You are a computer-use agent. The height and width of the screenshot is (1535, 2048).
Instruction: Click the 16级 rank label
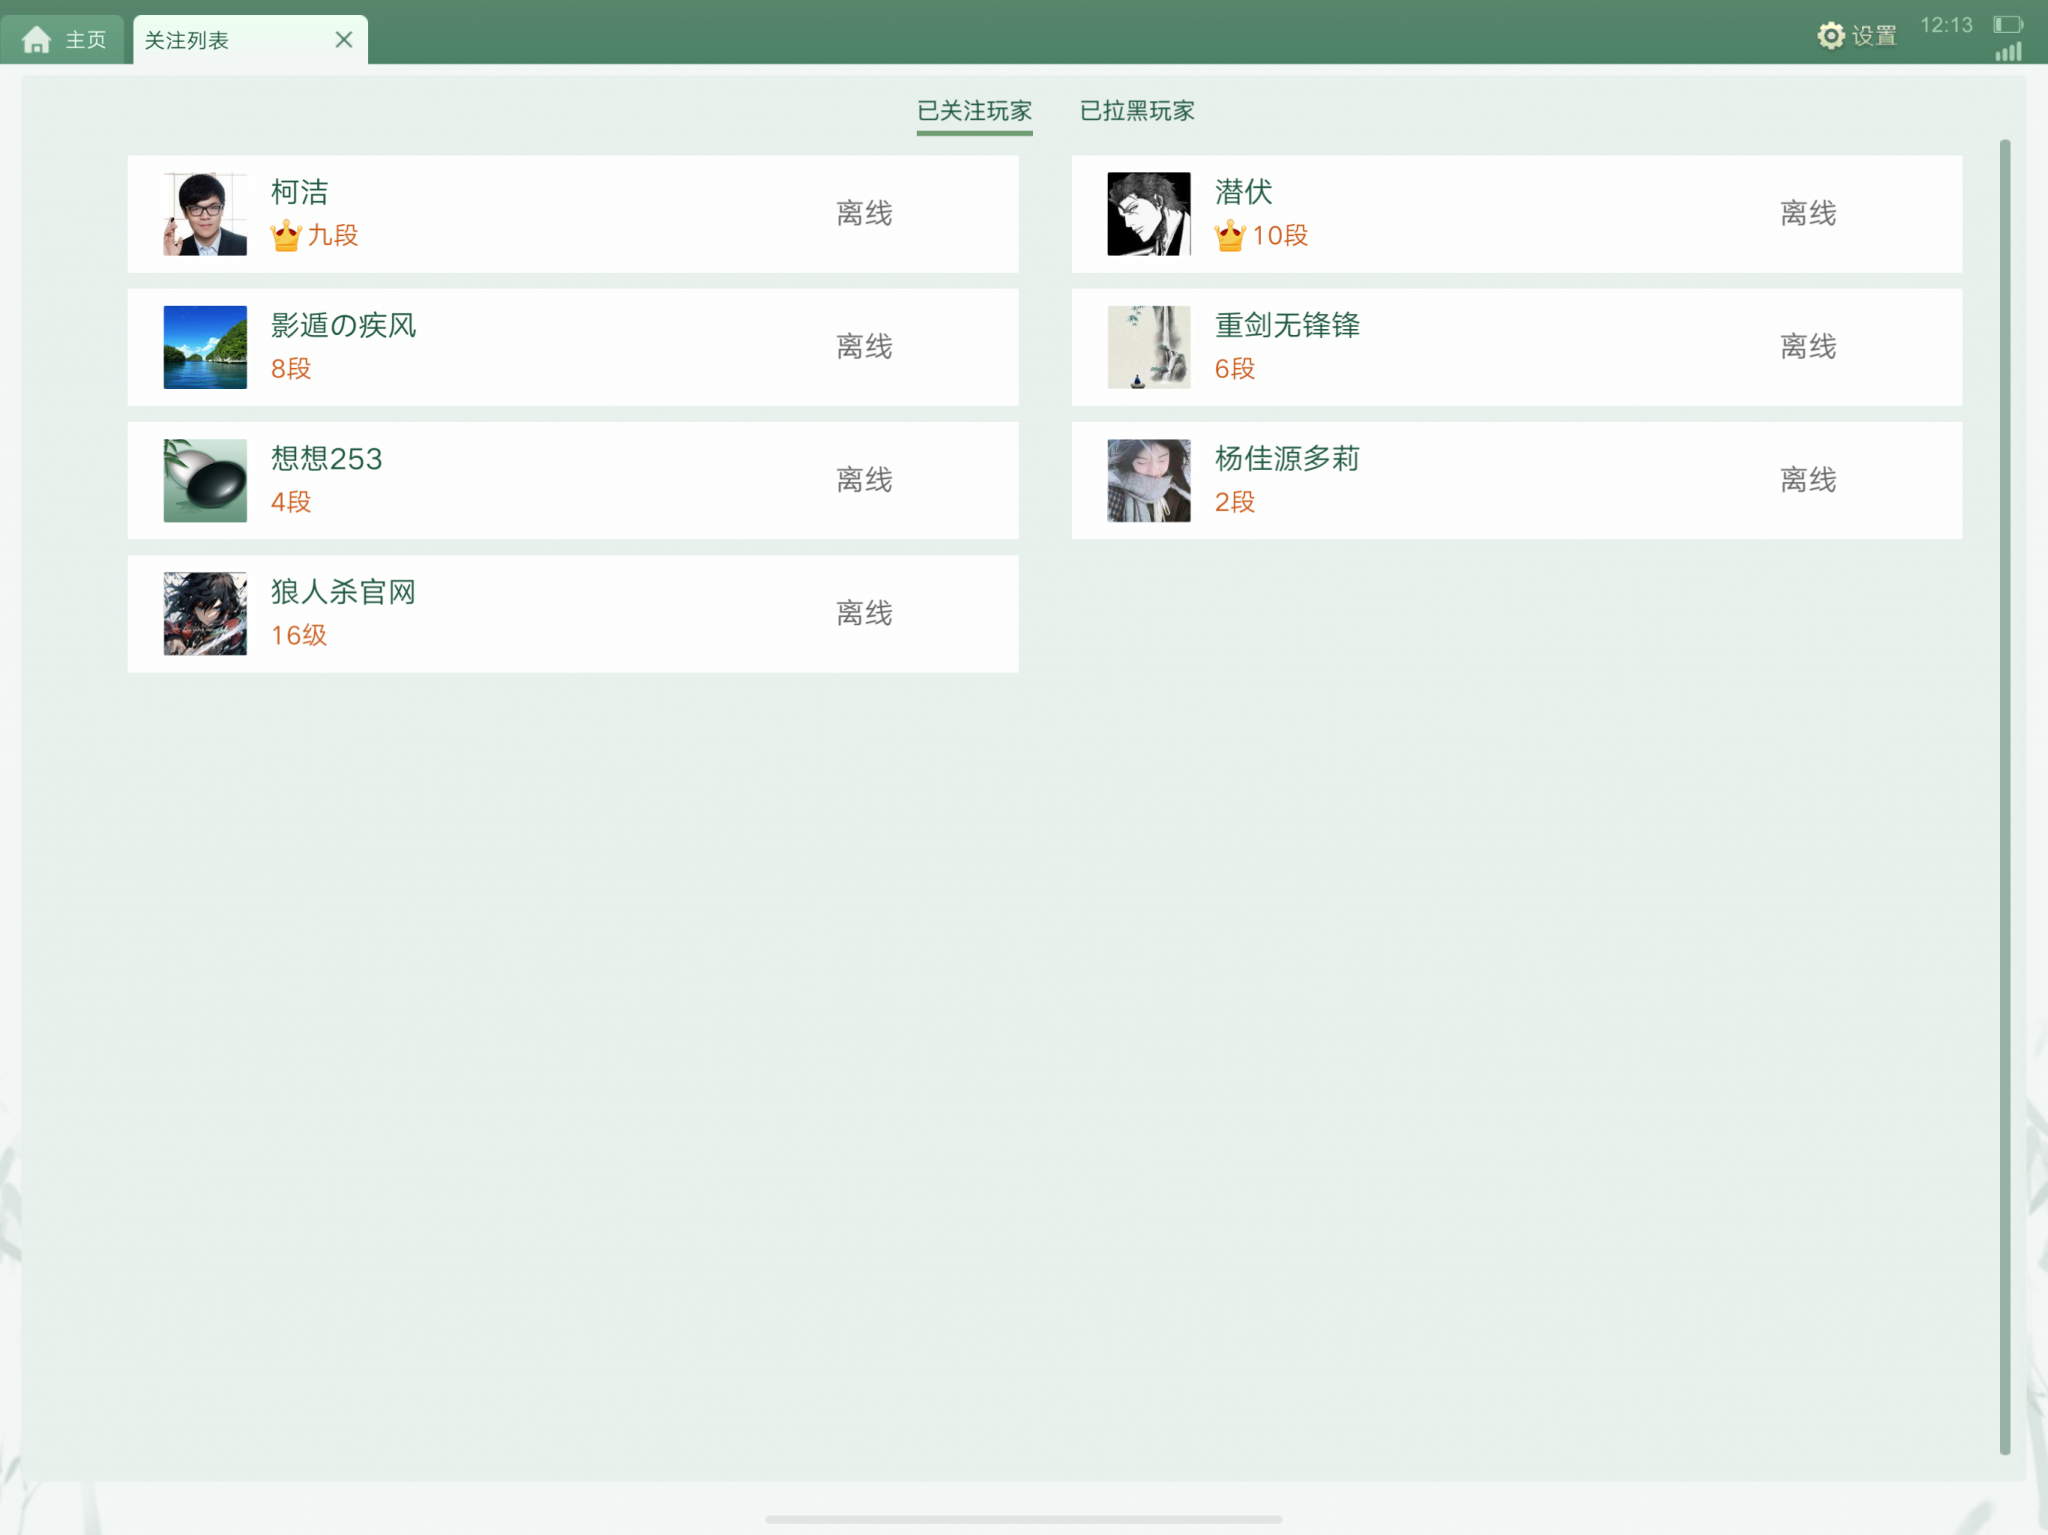tap(299, 636)
